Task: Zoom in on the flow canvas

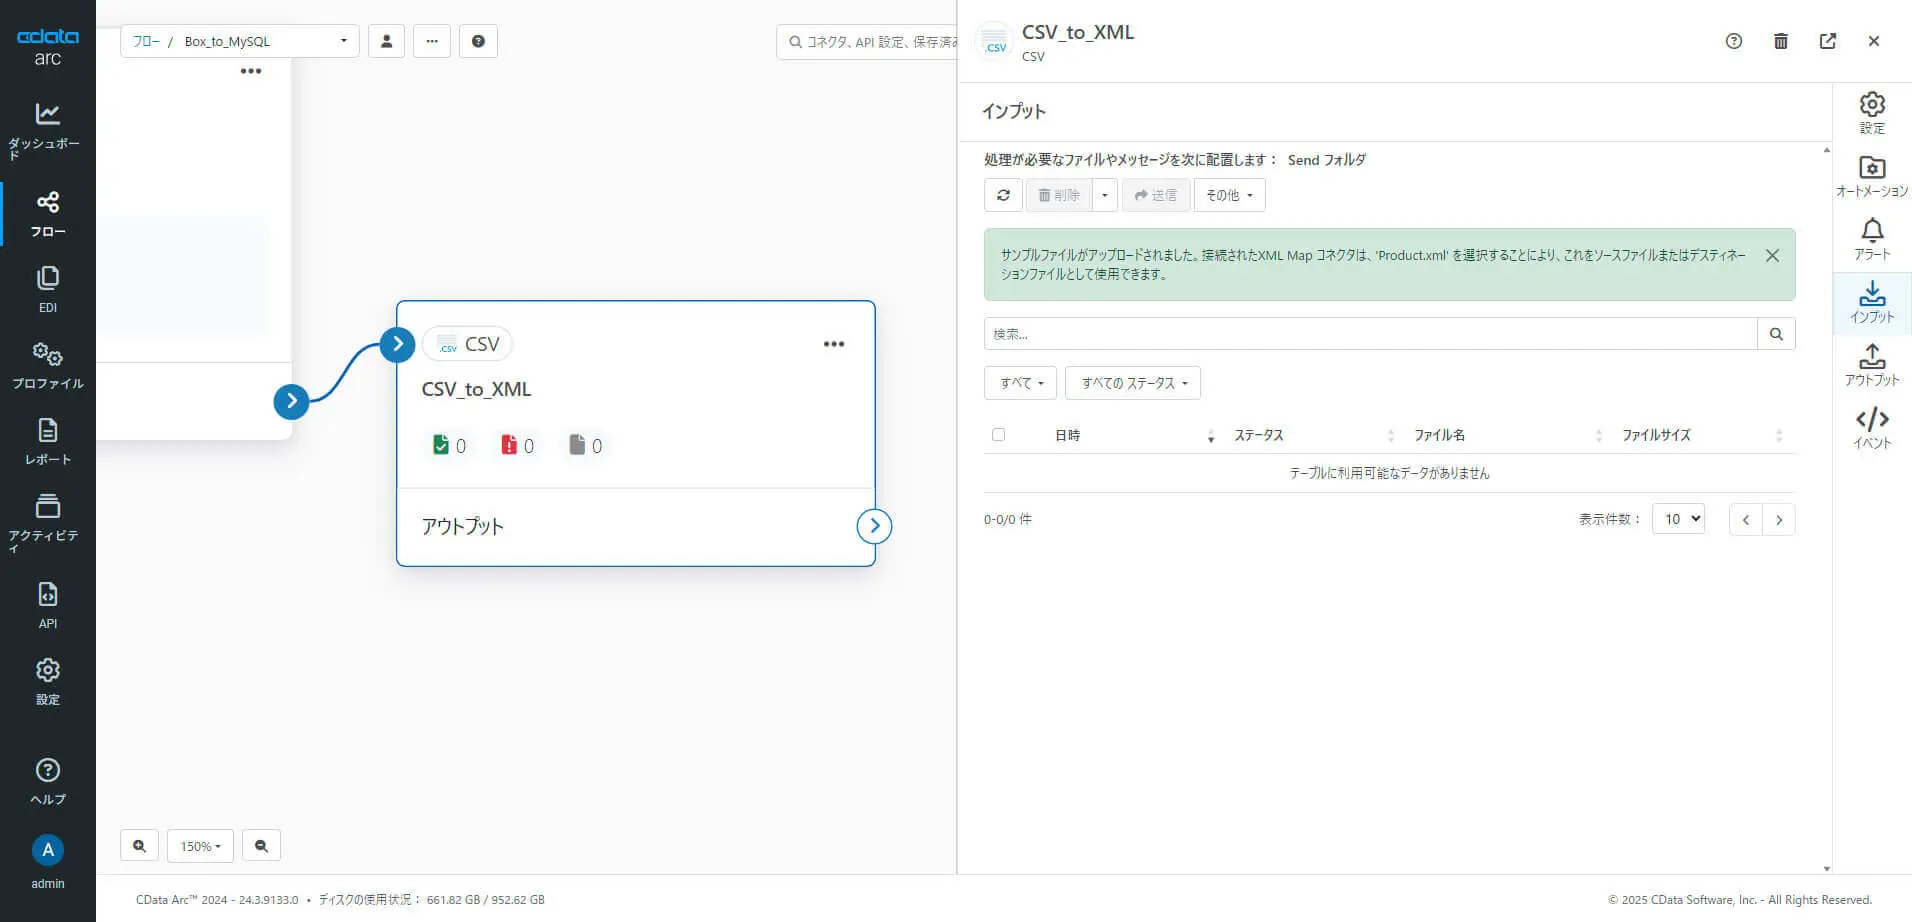Action: pyautogui.click(x=139, y=846)
